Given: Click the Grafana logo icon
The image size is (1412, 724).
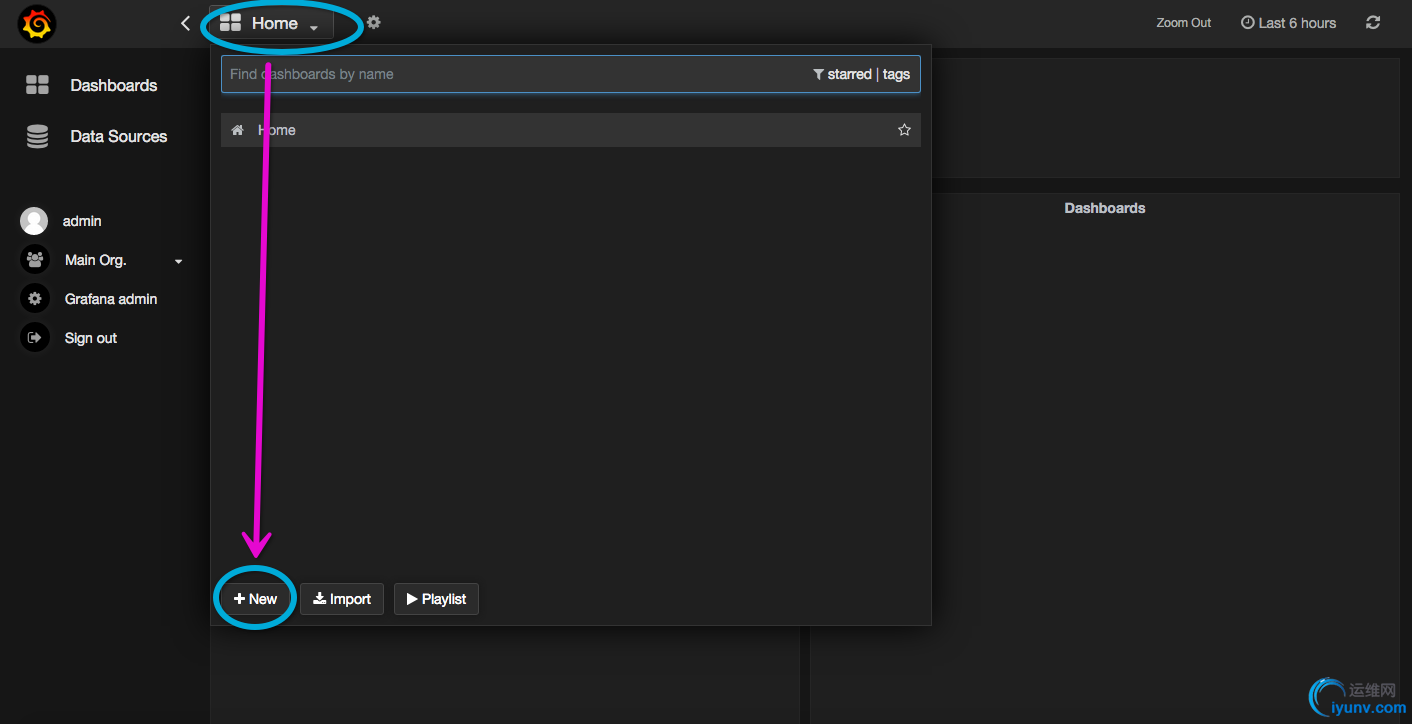Looking at the screenshot, I should click(36, 23).
